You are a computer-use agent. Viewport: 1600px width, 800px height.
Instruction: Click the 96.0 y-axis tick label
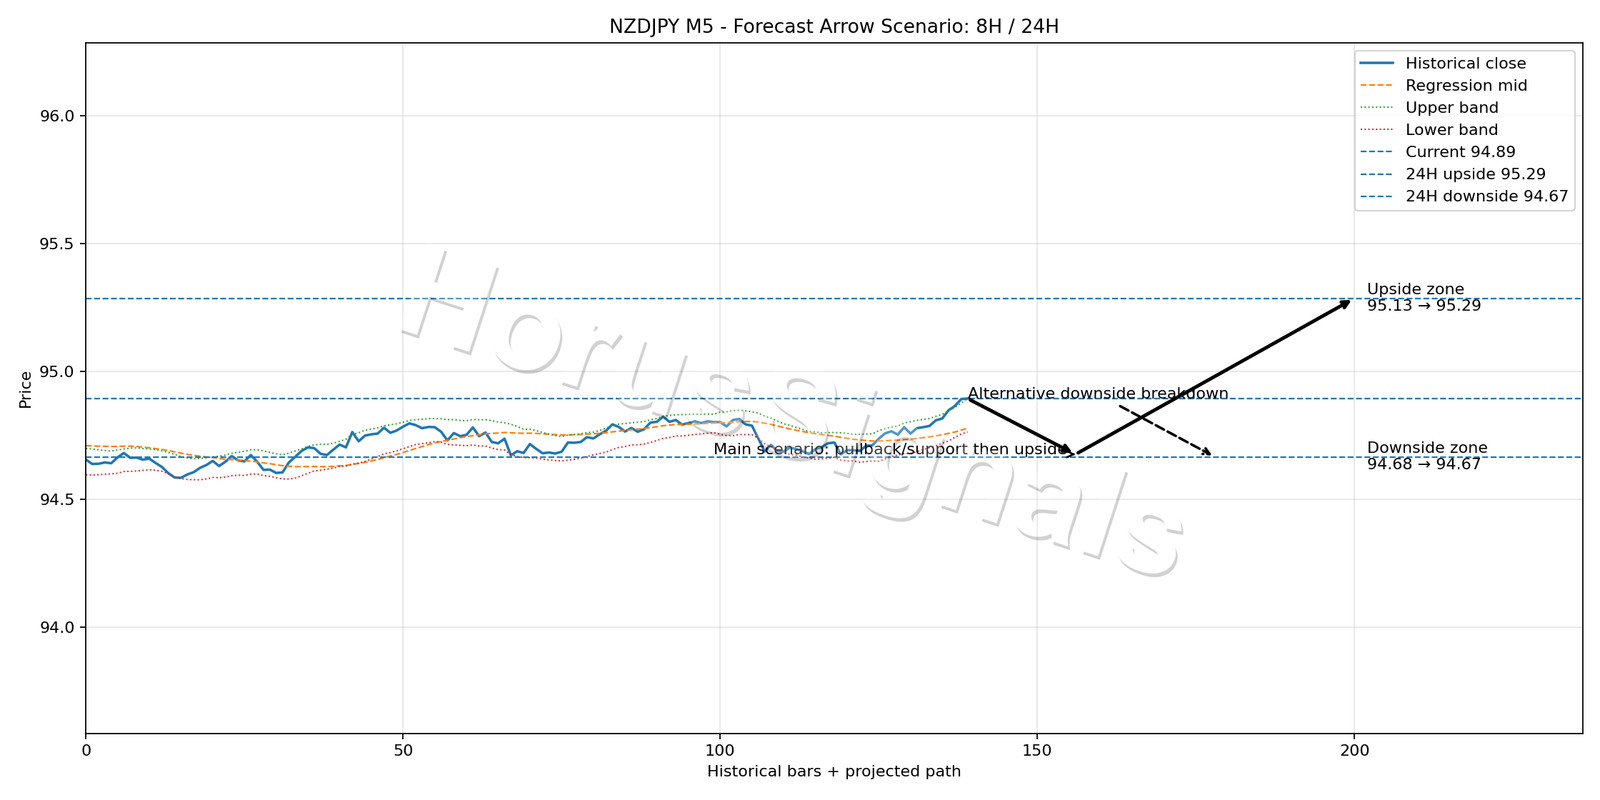pos(58,116)
